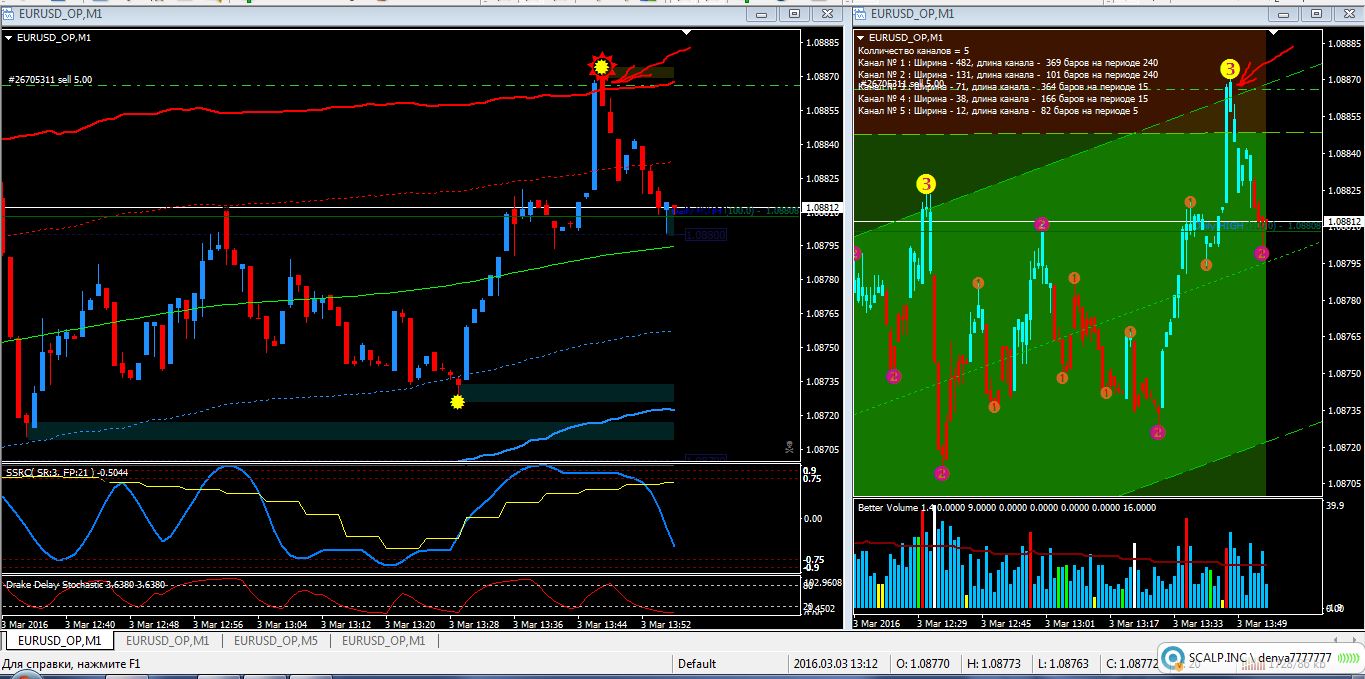Open the EURUSD_OP,M1 tab just after the M5 tab
Image resolution: width=1365 pixels, height=679 pixels.
384,640
